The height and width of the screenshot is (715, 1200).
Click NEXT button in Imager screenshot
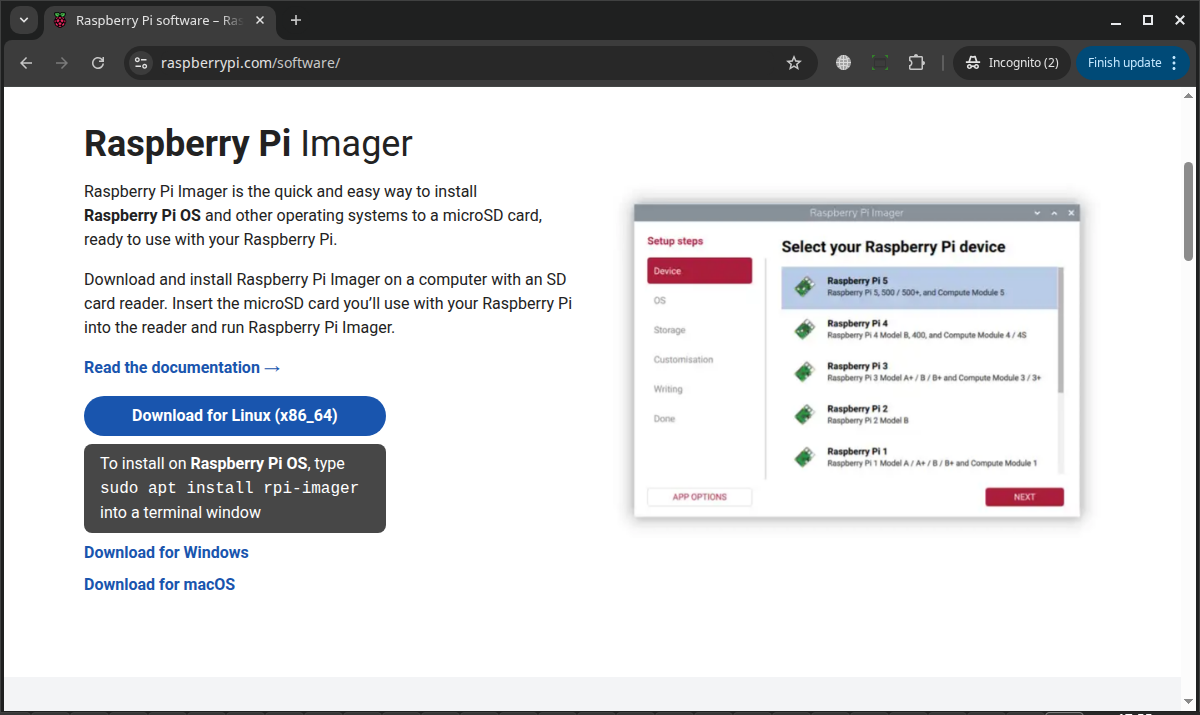point(1024,497)
